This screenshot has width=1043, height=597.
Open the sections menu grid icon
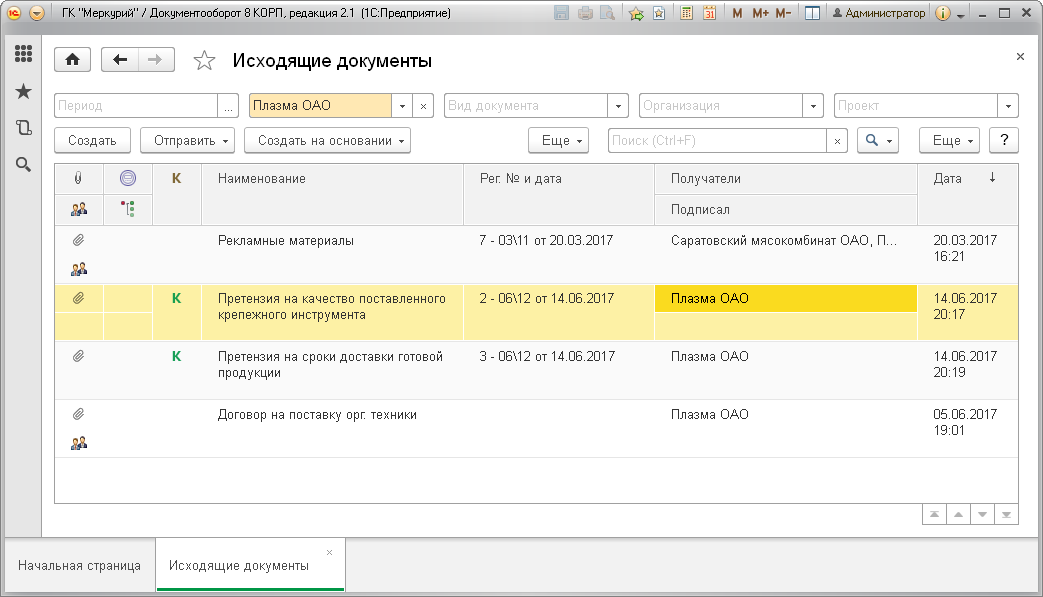point(23,53)
